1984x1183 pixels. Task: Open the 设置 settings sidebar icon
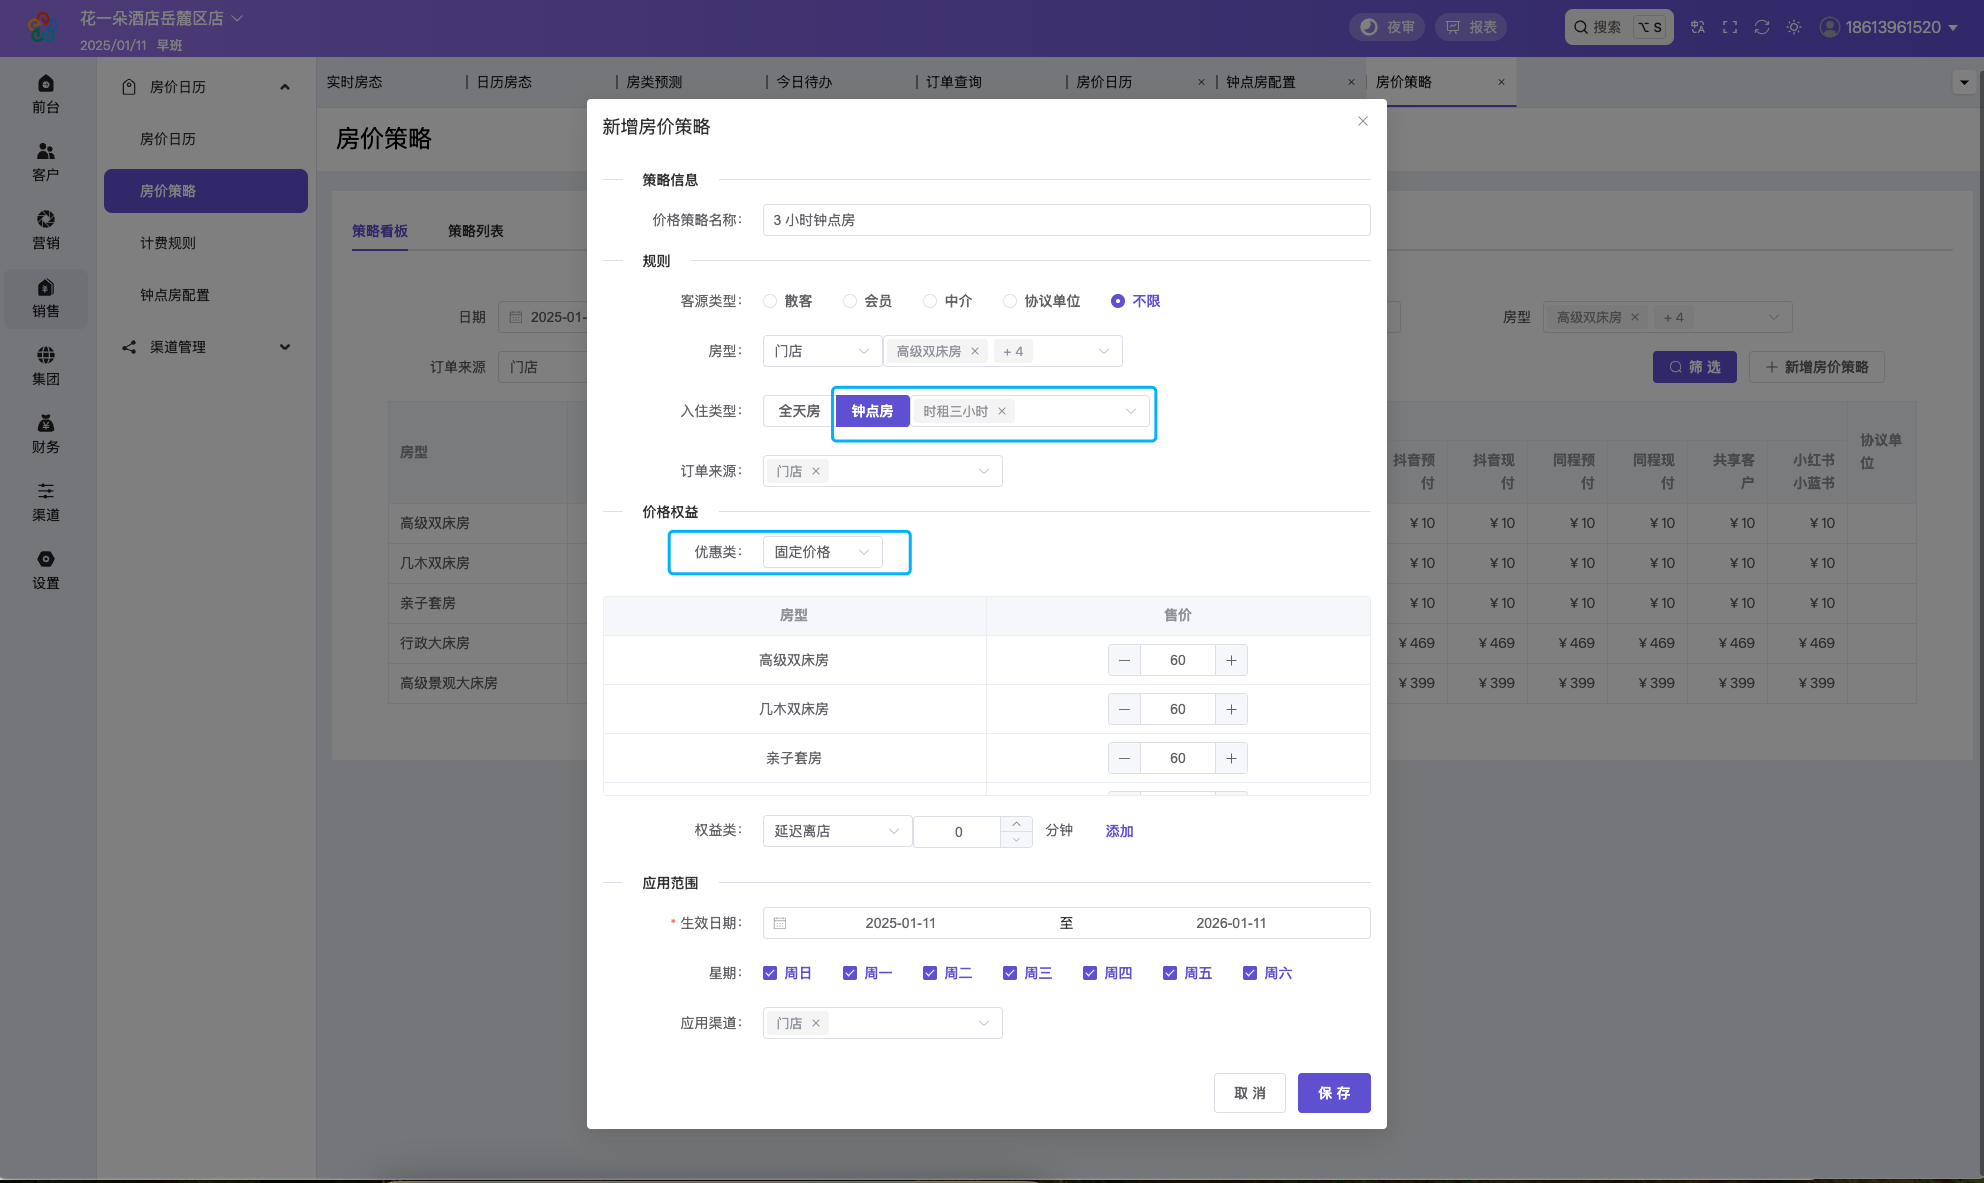[x=46, y=570]
